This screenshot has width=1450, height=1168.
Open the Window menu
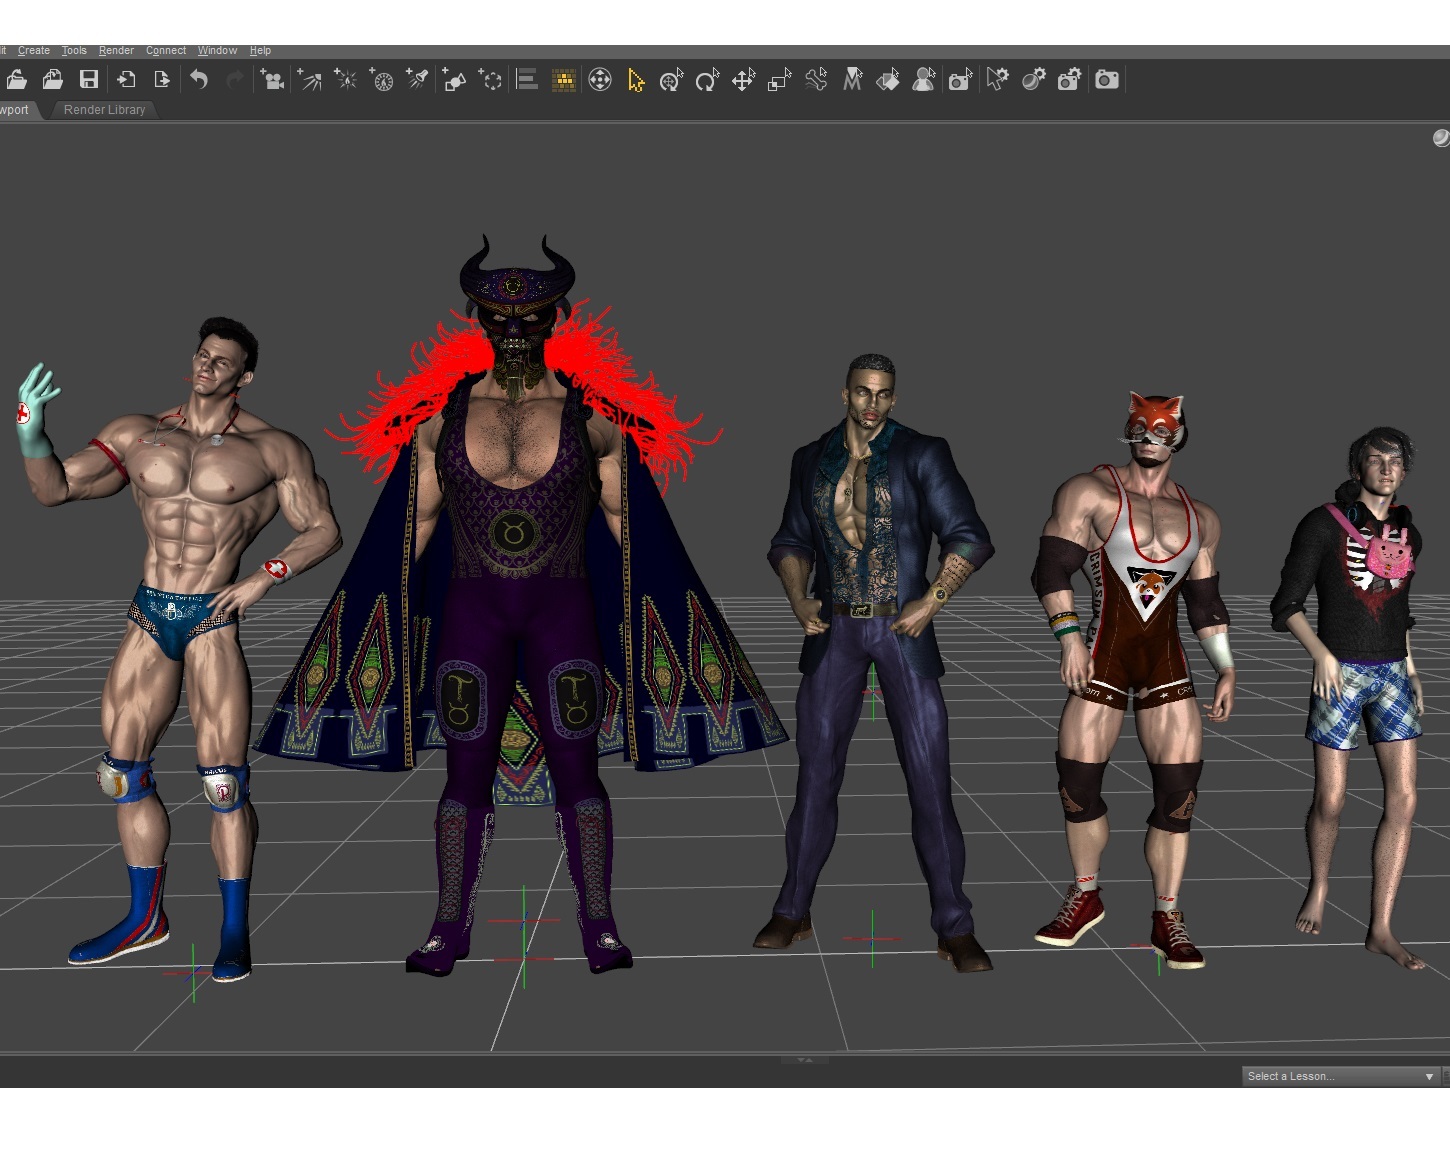[217, 50]
